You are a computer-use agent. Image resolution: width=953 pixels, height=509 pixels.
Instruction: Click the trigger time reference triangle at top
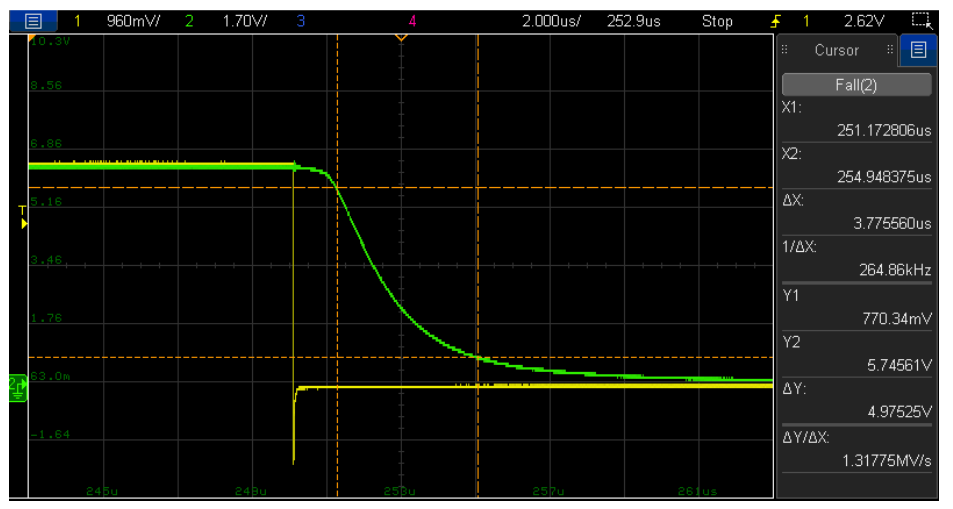click(401, 38)
